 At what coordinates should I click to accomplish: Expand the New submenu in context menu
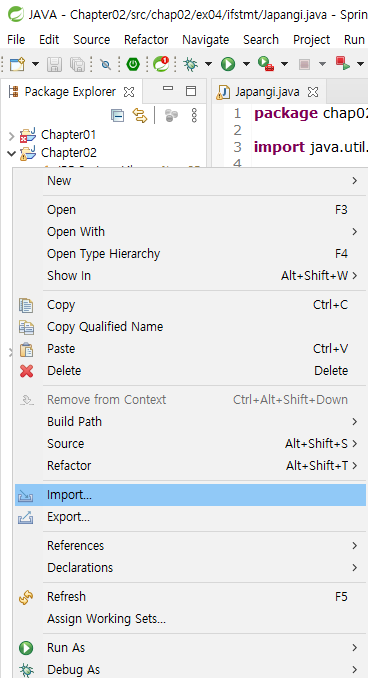(x=190, y=181)
